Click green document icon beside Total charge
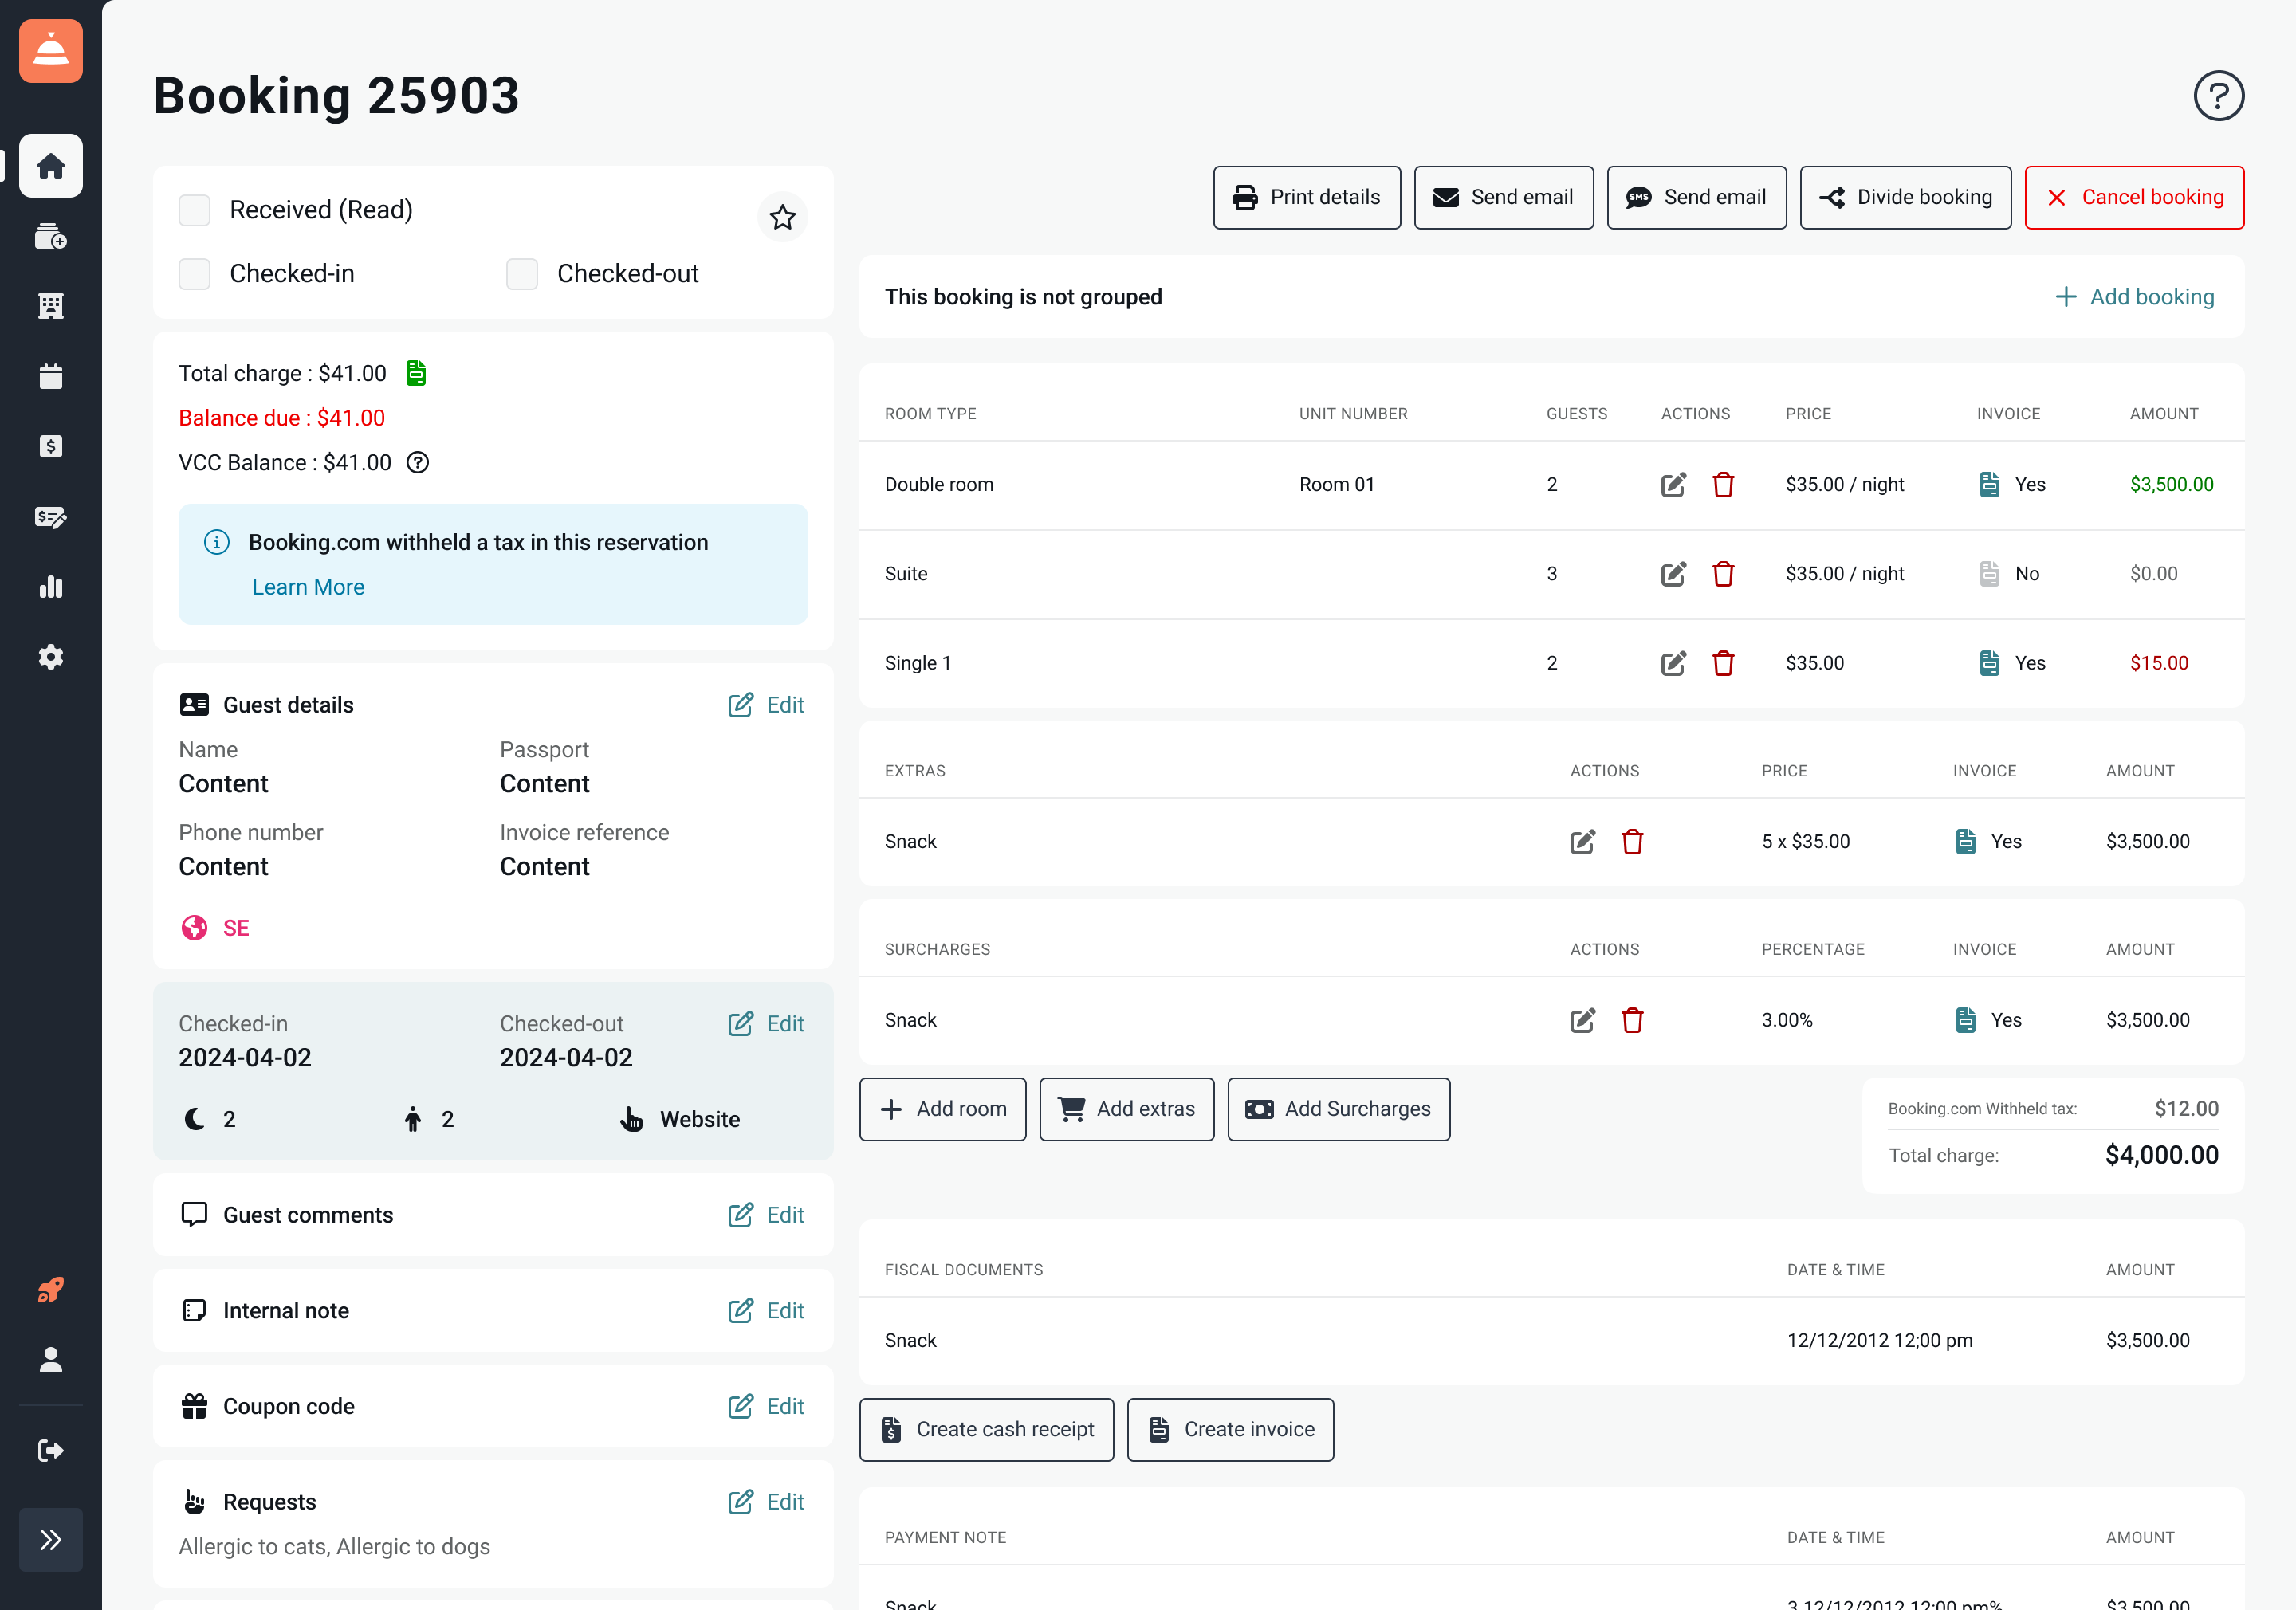 [x=416, y=373]
